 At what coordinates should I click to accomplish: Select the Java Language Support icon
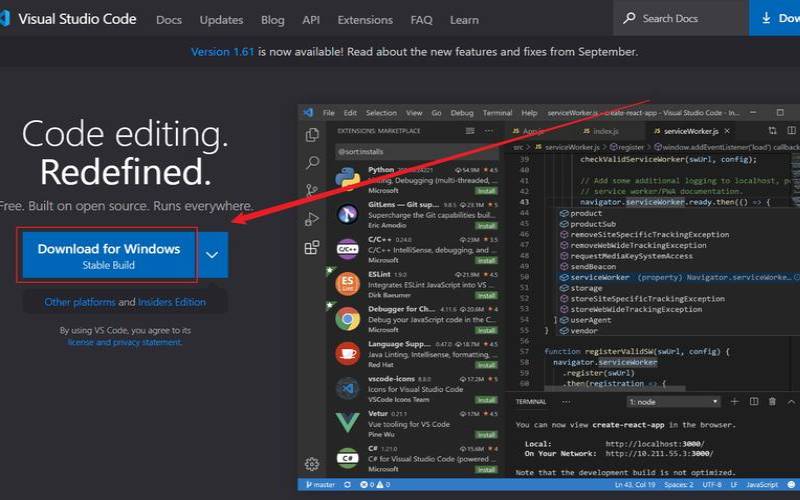coord(348,354)
